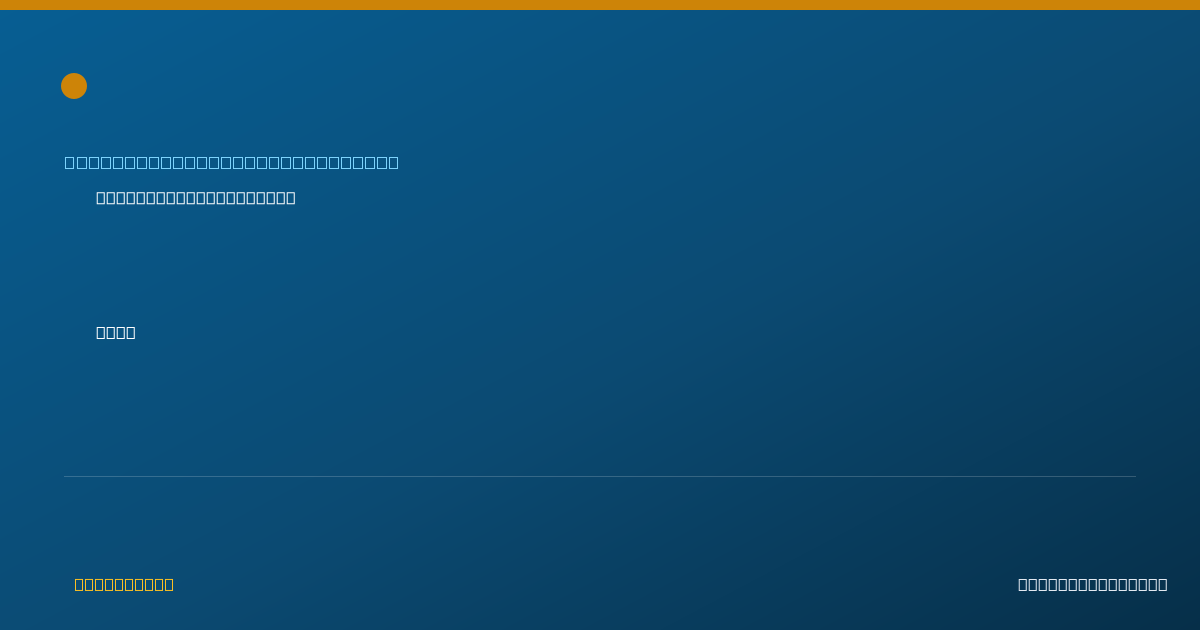The width and height of the screenshot is (1200, 630).
Task: Select the white subtitle line under the headline
Action: click(x=196, y=198)
